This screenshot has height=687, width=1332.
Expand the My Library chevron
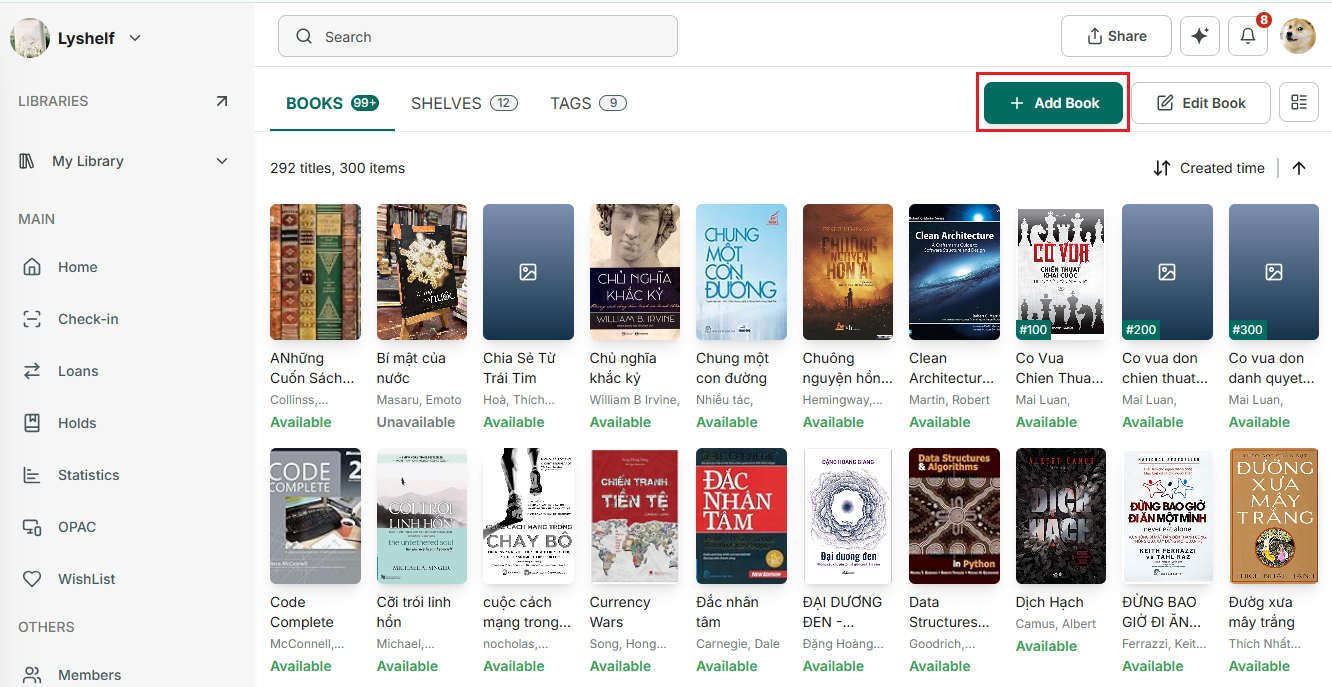click(x=222, y=161)
